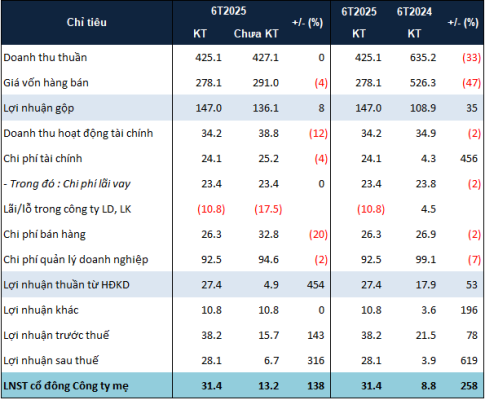The width and height of the screenshot is (485, 400).
Task: Select the 'Lợi nhuận khác' row label
Action: (x=41, y=310)
